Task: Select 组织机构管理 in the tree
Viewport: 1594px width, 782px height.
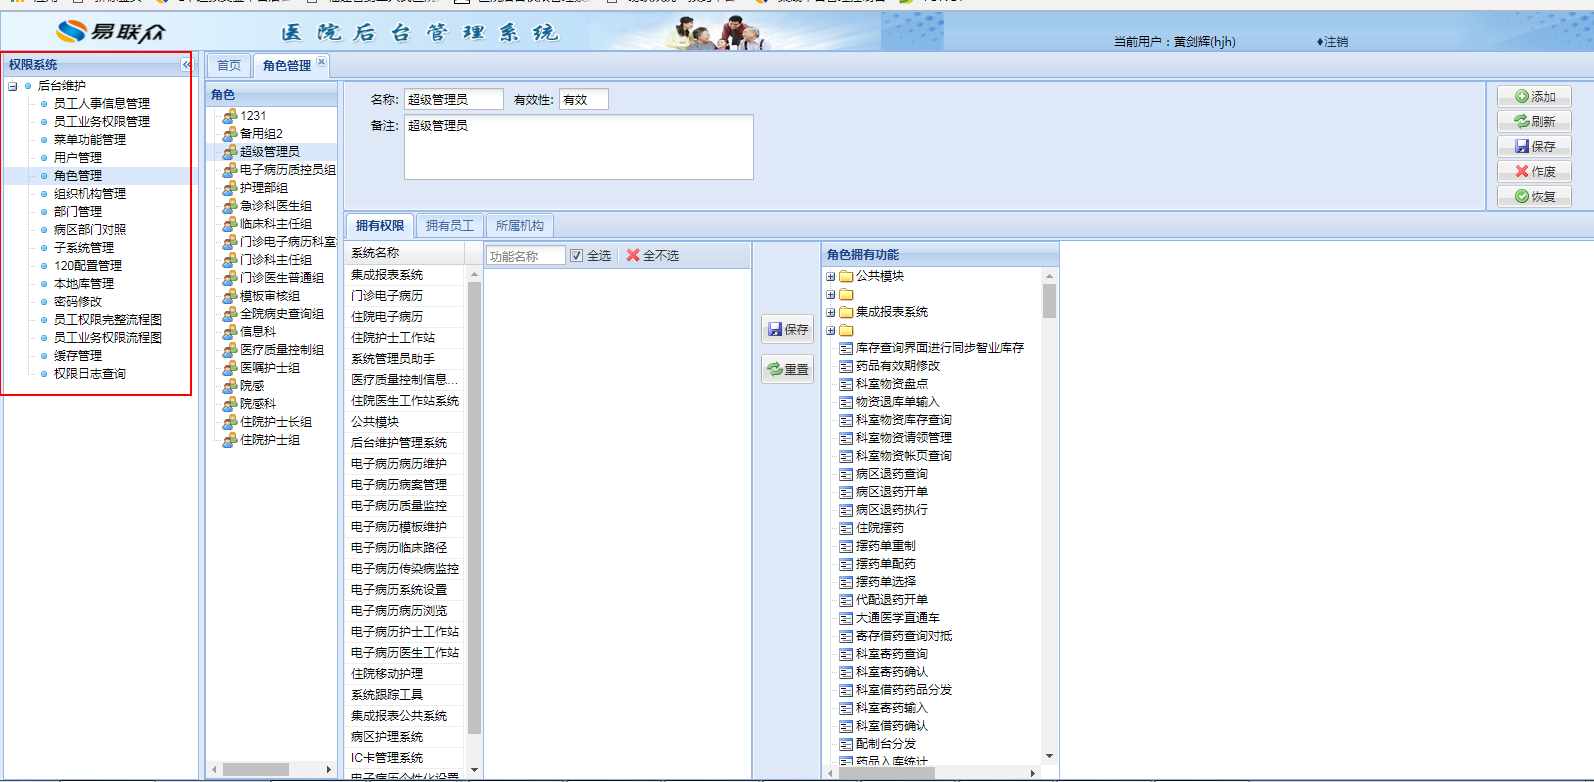Action: (90, 194)
